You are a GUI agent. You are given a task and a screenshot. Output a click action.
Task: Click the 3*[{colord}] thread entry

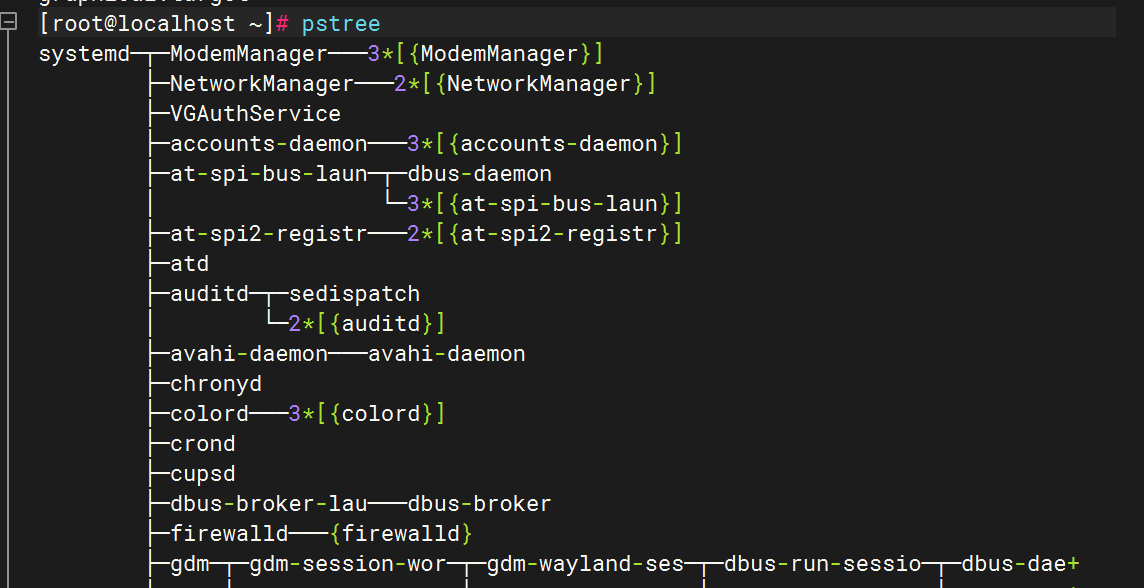[x=366, y=414]
